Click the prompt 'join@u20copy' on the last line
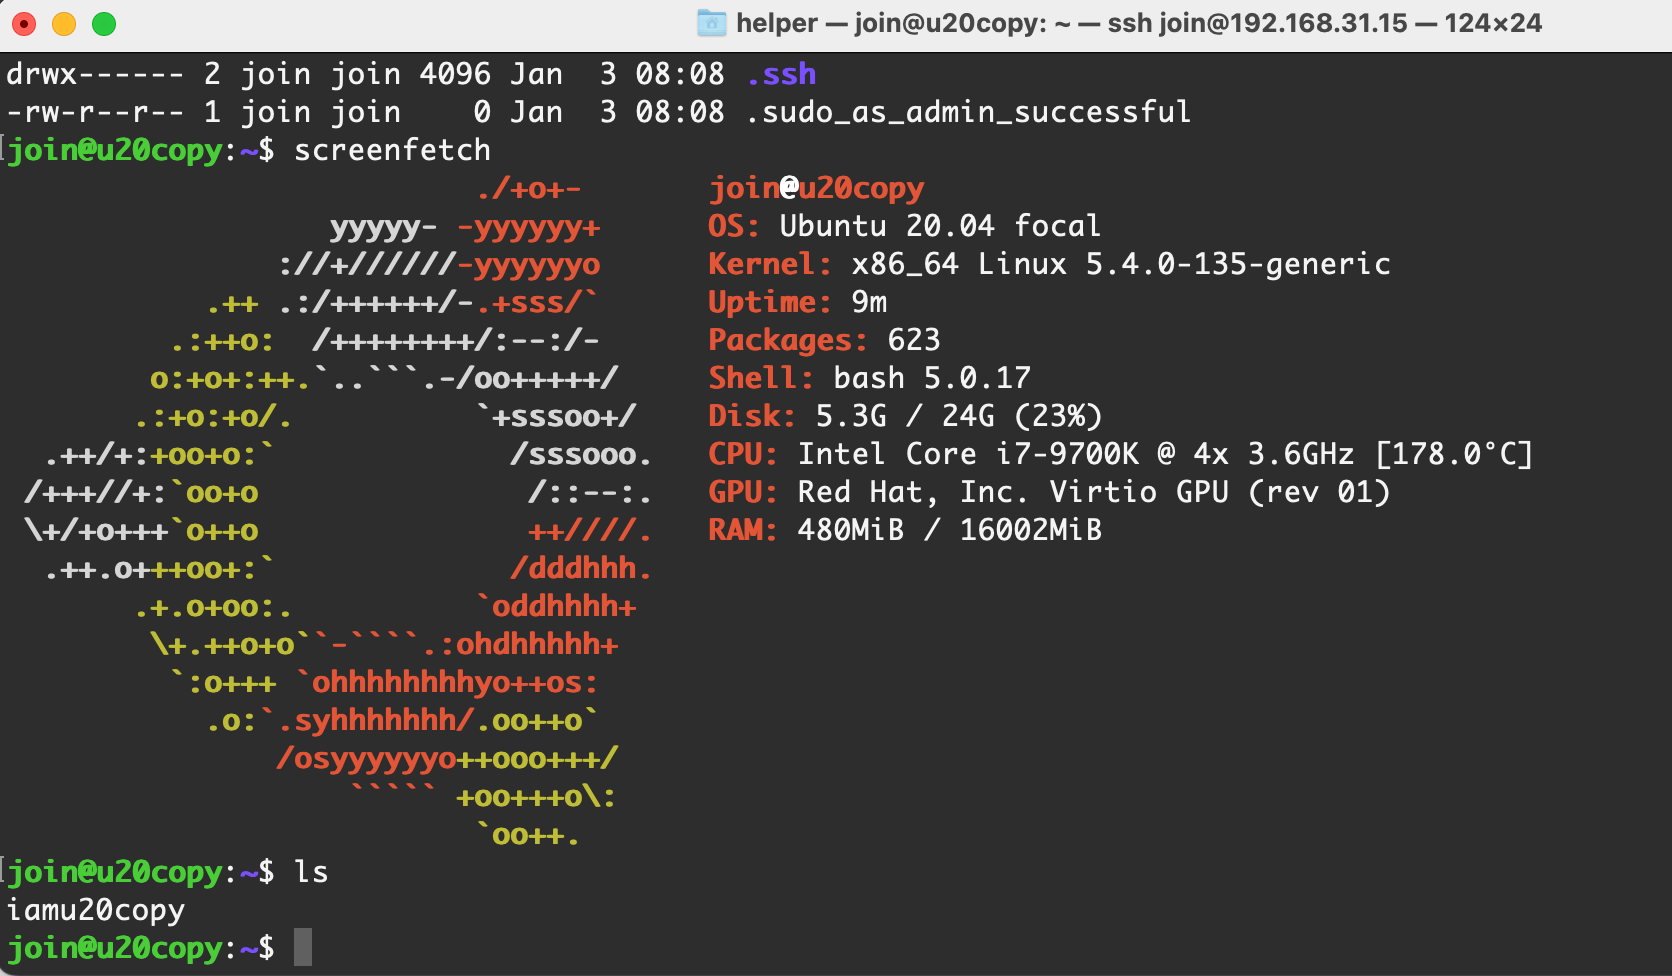1672x976 pixels. point(115,948)
